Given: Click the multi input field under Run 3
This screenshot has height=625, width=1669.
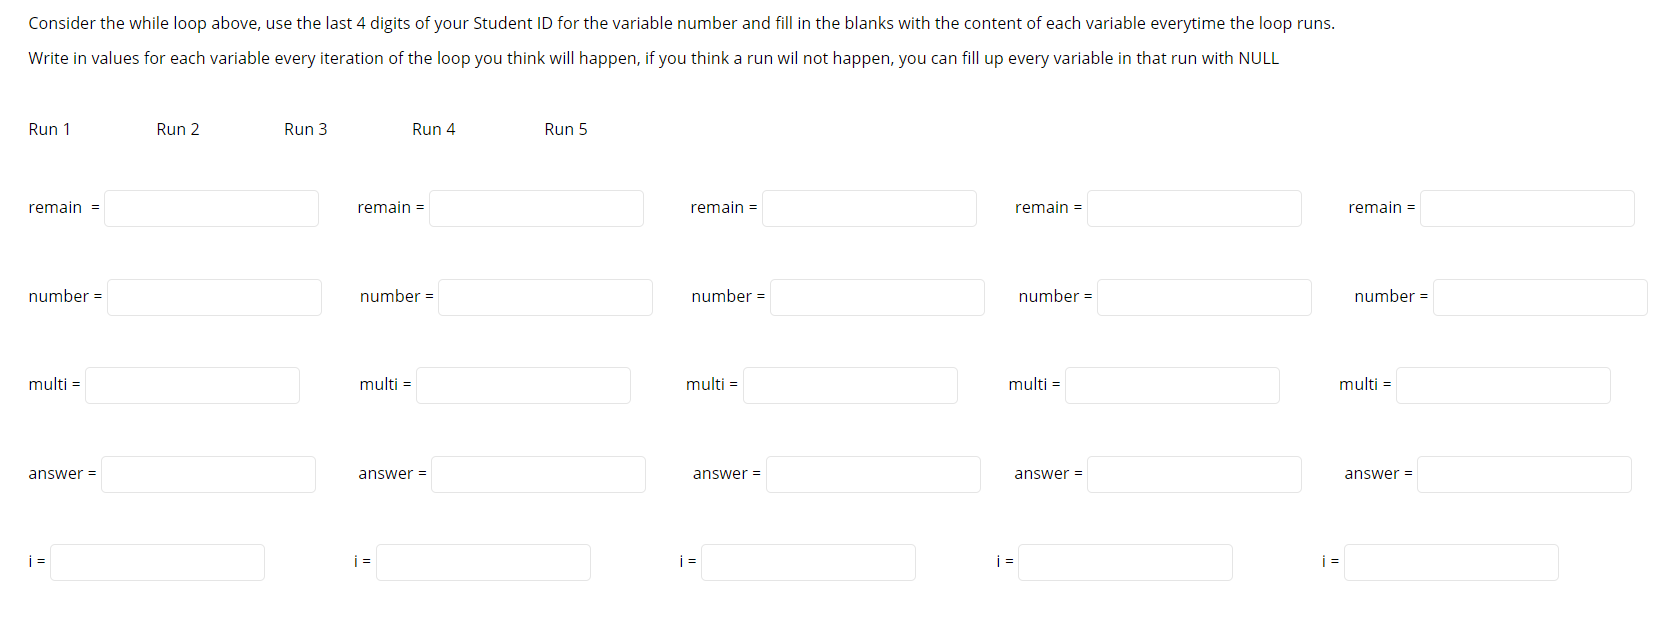Looking at the screenshot, I should [849, 385].
